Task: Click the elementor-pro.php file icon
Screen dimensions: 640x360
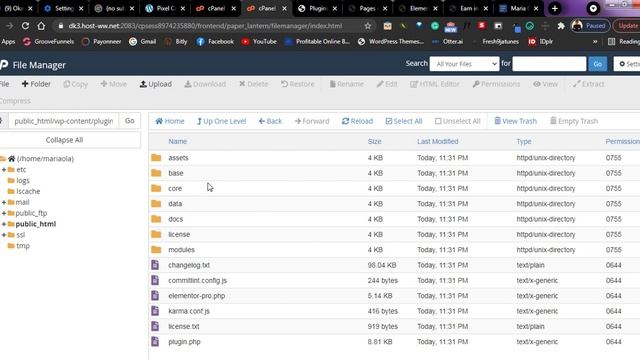Action: (x=155, y=296)
